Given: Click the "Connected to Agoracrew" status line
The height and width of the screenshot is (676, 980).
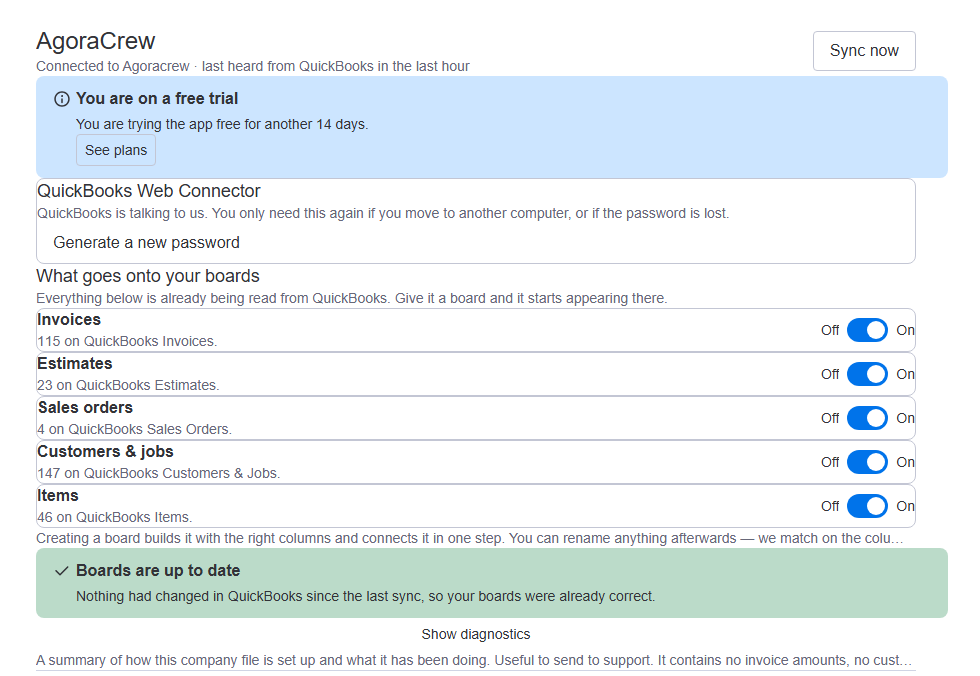Looking at the screenshot, I should point(252,66).
